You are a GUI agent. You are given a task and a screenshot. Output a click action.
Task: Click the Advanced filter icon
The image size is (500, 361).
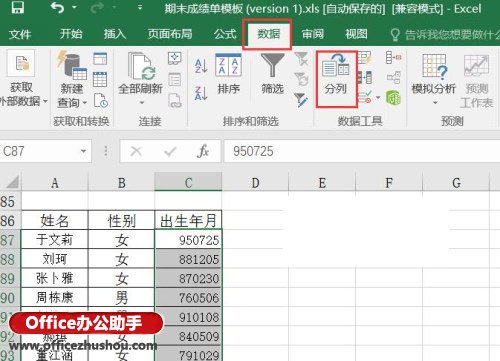(x=301, y=100)
